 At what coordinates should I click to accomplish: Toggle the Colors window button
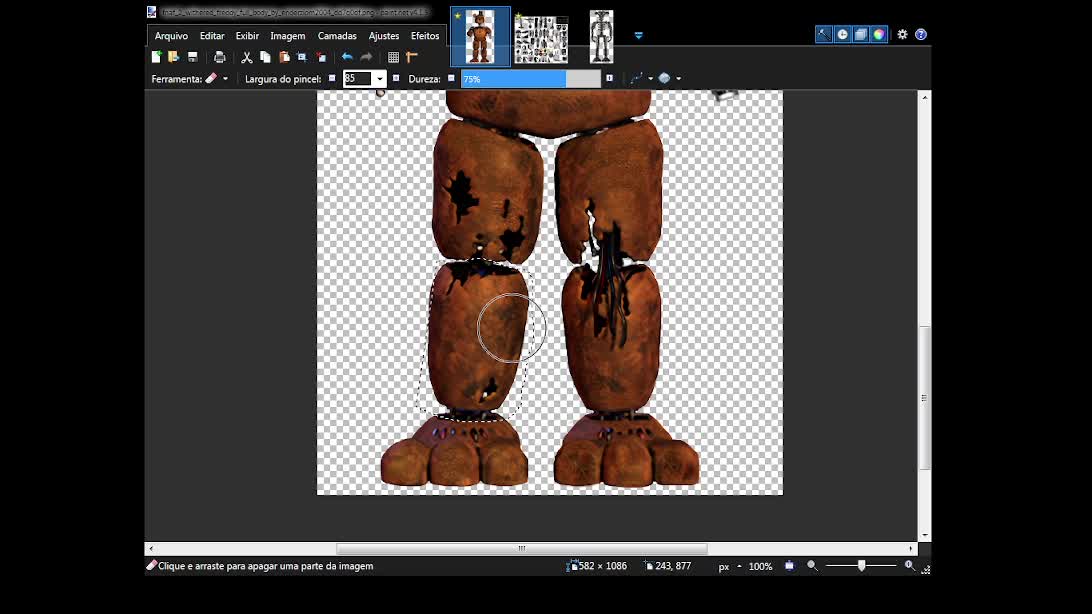(879, 34)
